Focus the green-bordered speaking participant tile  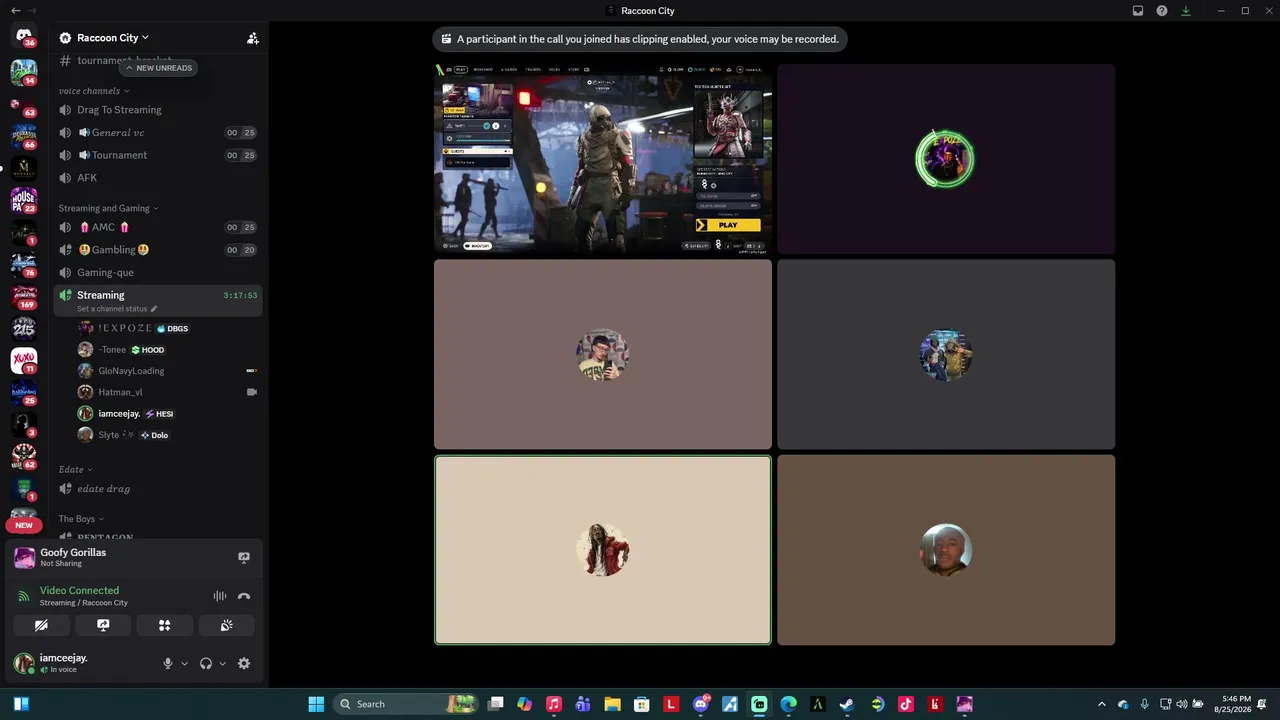[x=603, y=550]
